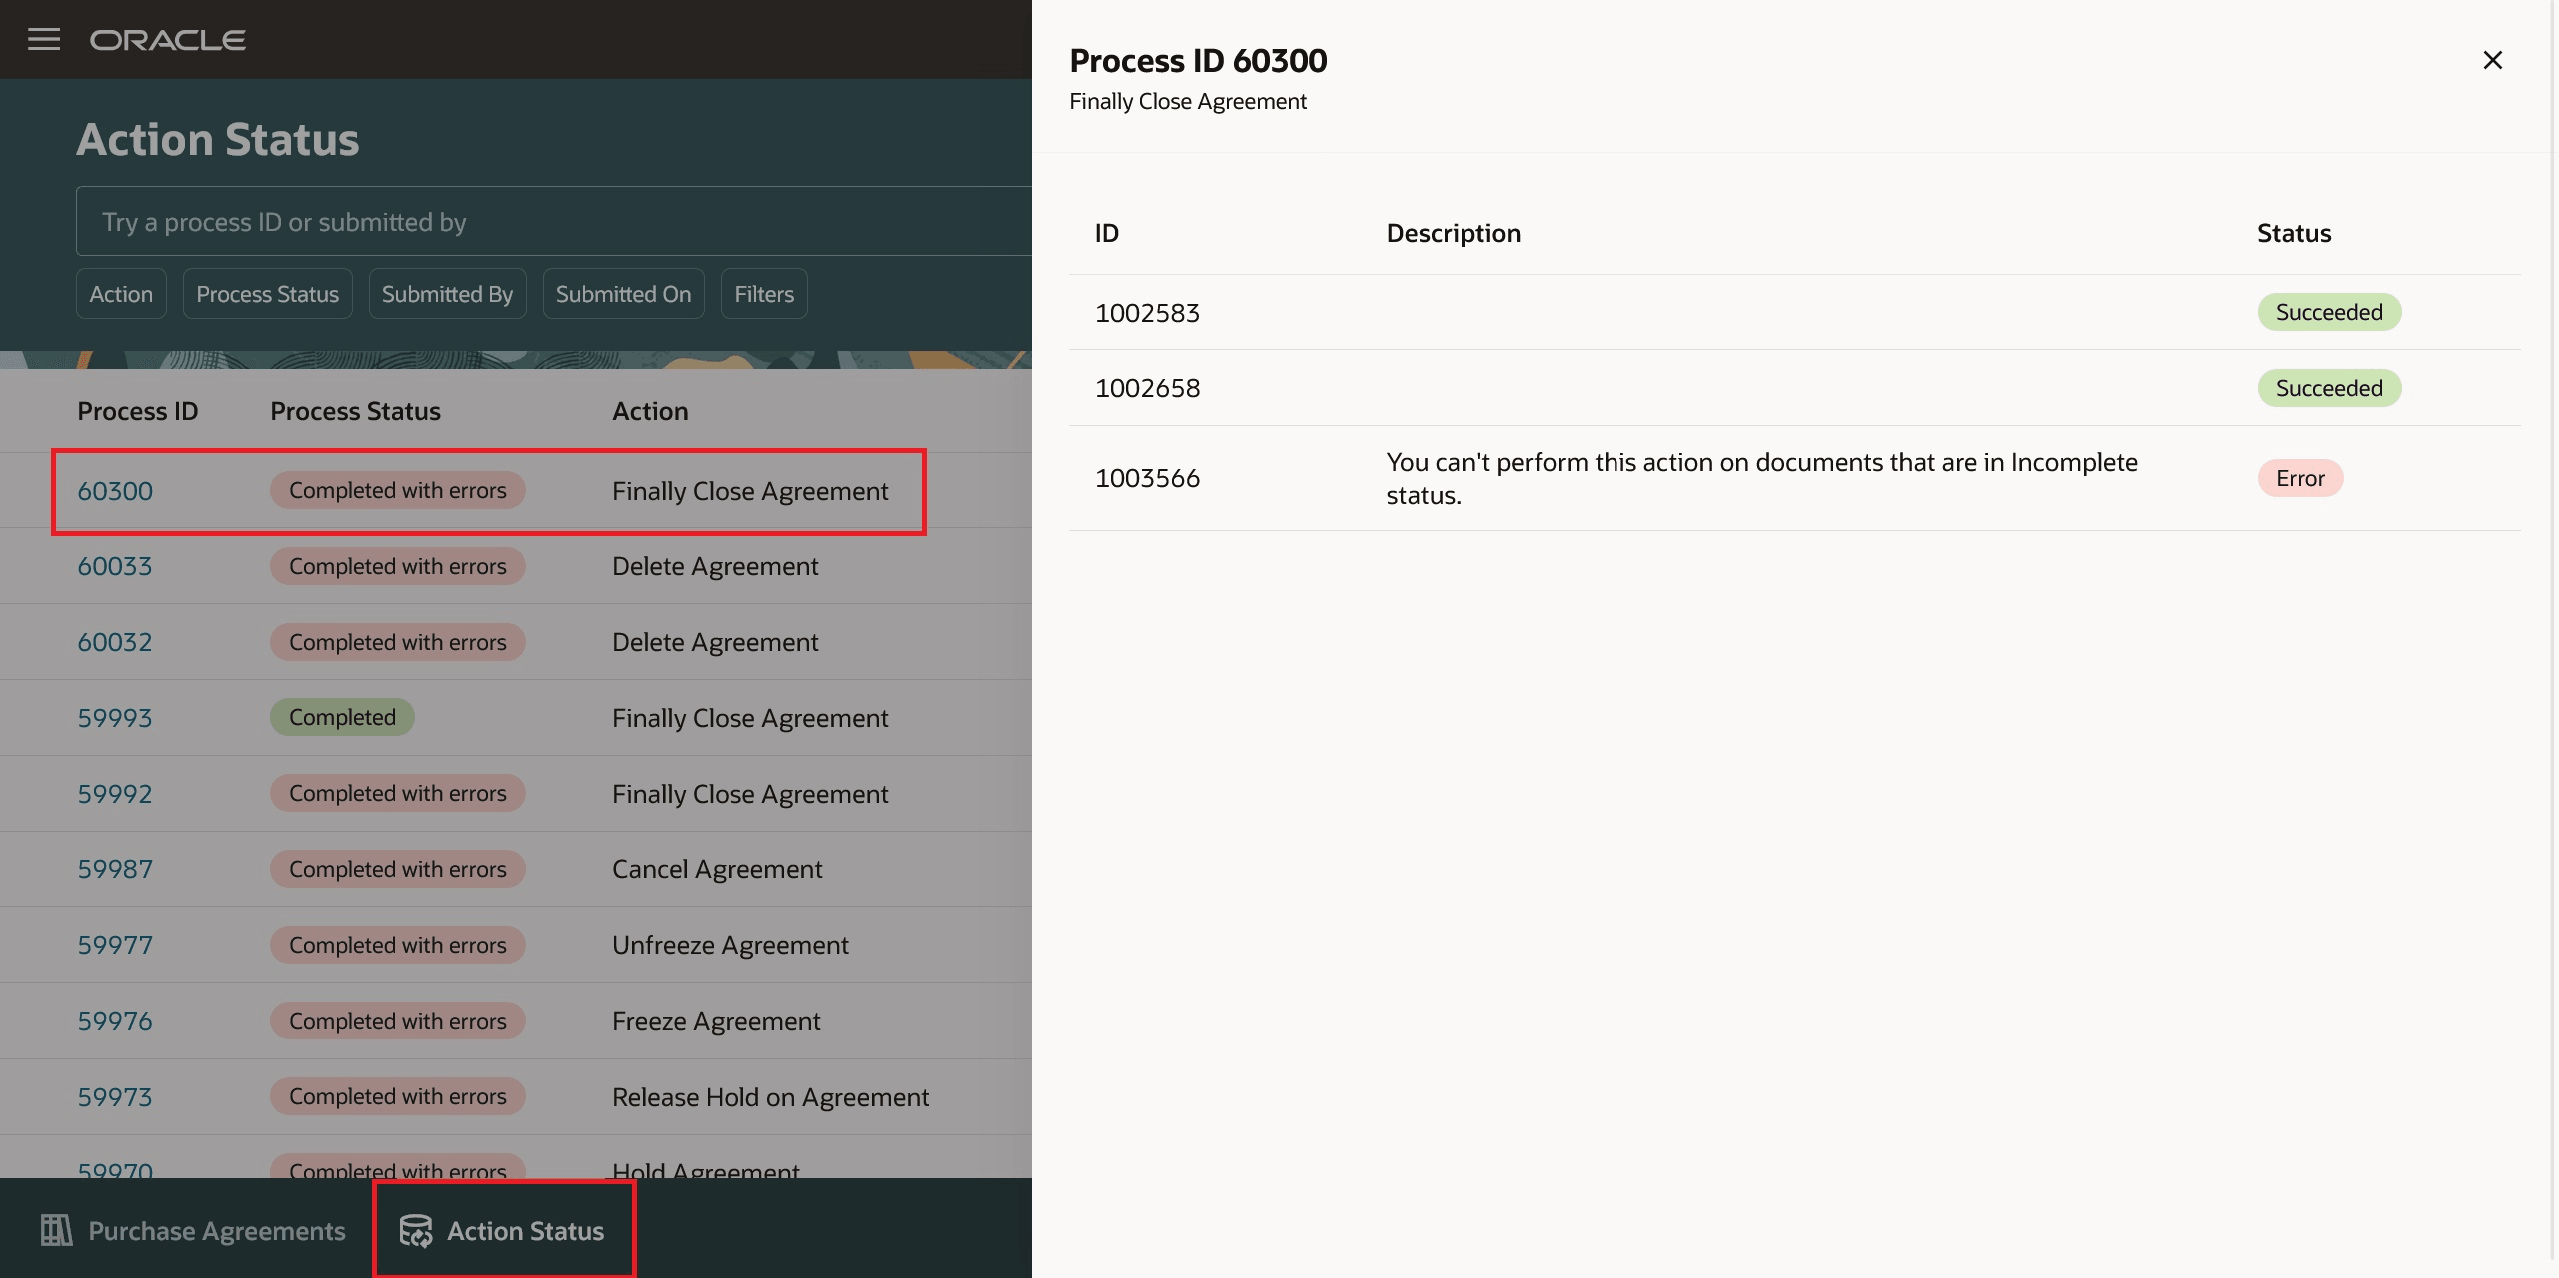Open process ID 60300 link
Viewport: 2559px width, 1278px height.
click(115, 491)
